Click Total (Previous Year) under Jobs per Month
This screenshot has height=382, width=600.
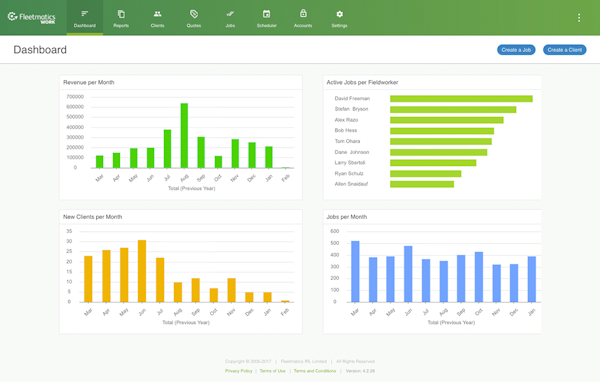click(451, 323)
